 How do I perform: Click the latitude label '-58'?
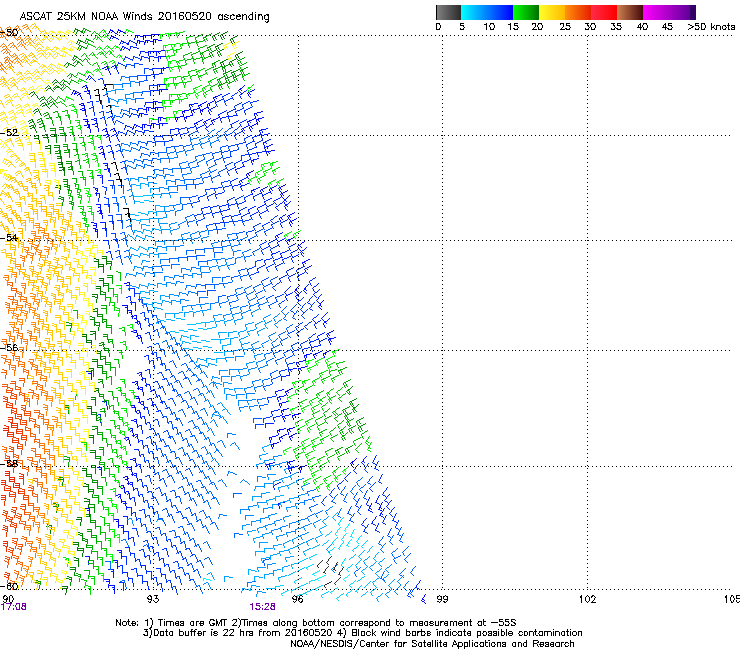pyautogui.click(x=9, y=464)
